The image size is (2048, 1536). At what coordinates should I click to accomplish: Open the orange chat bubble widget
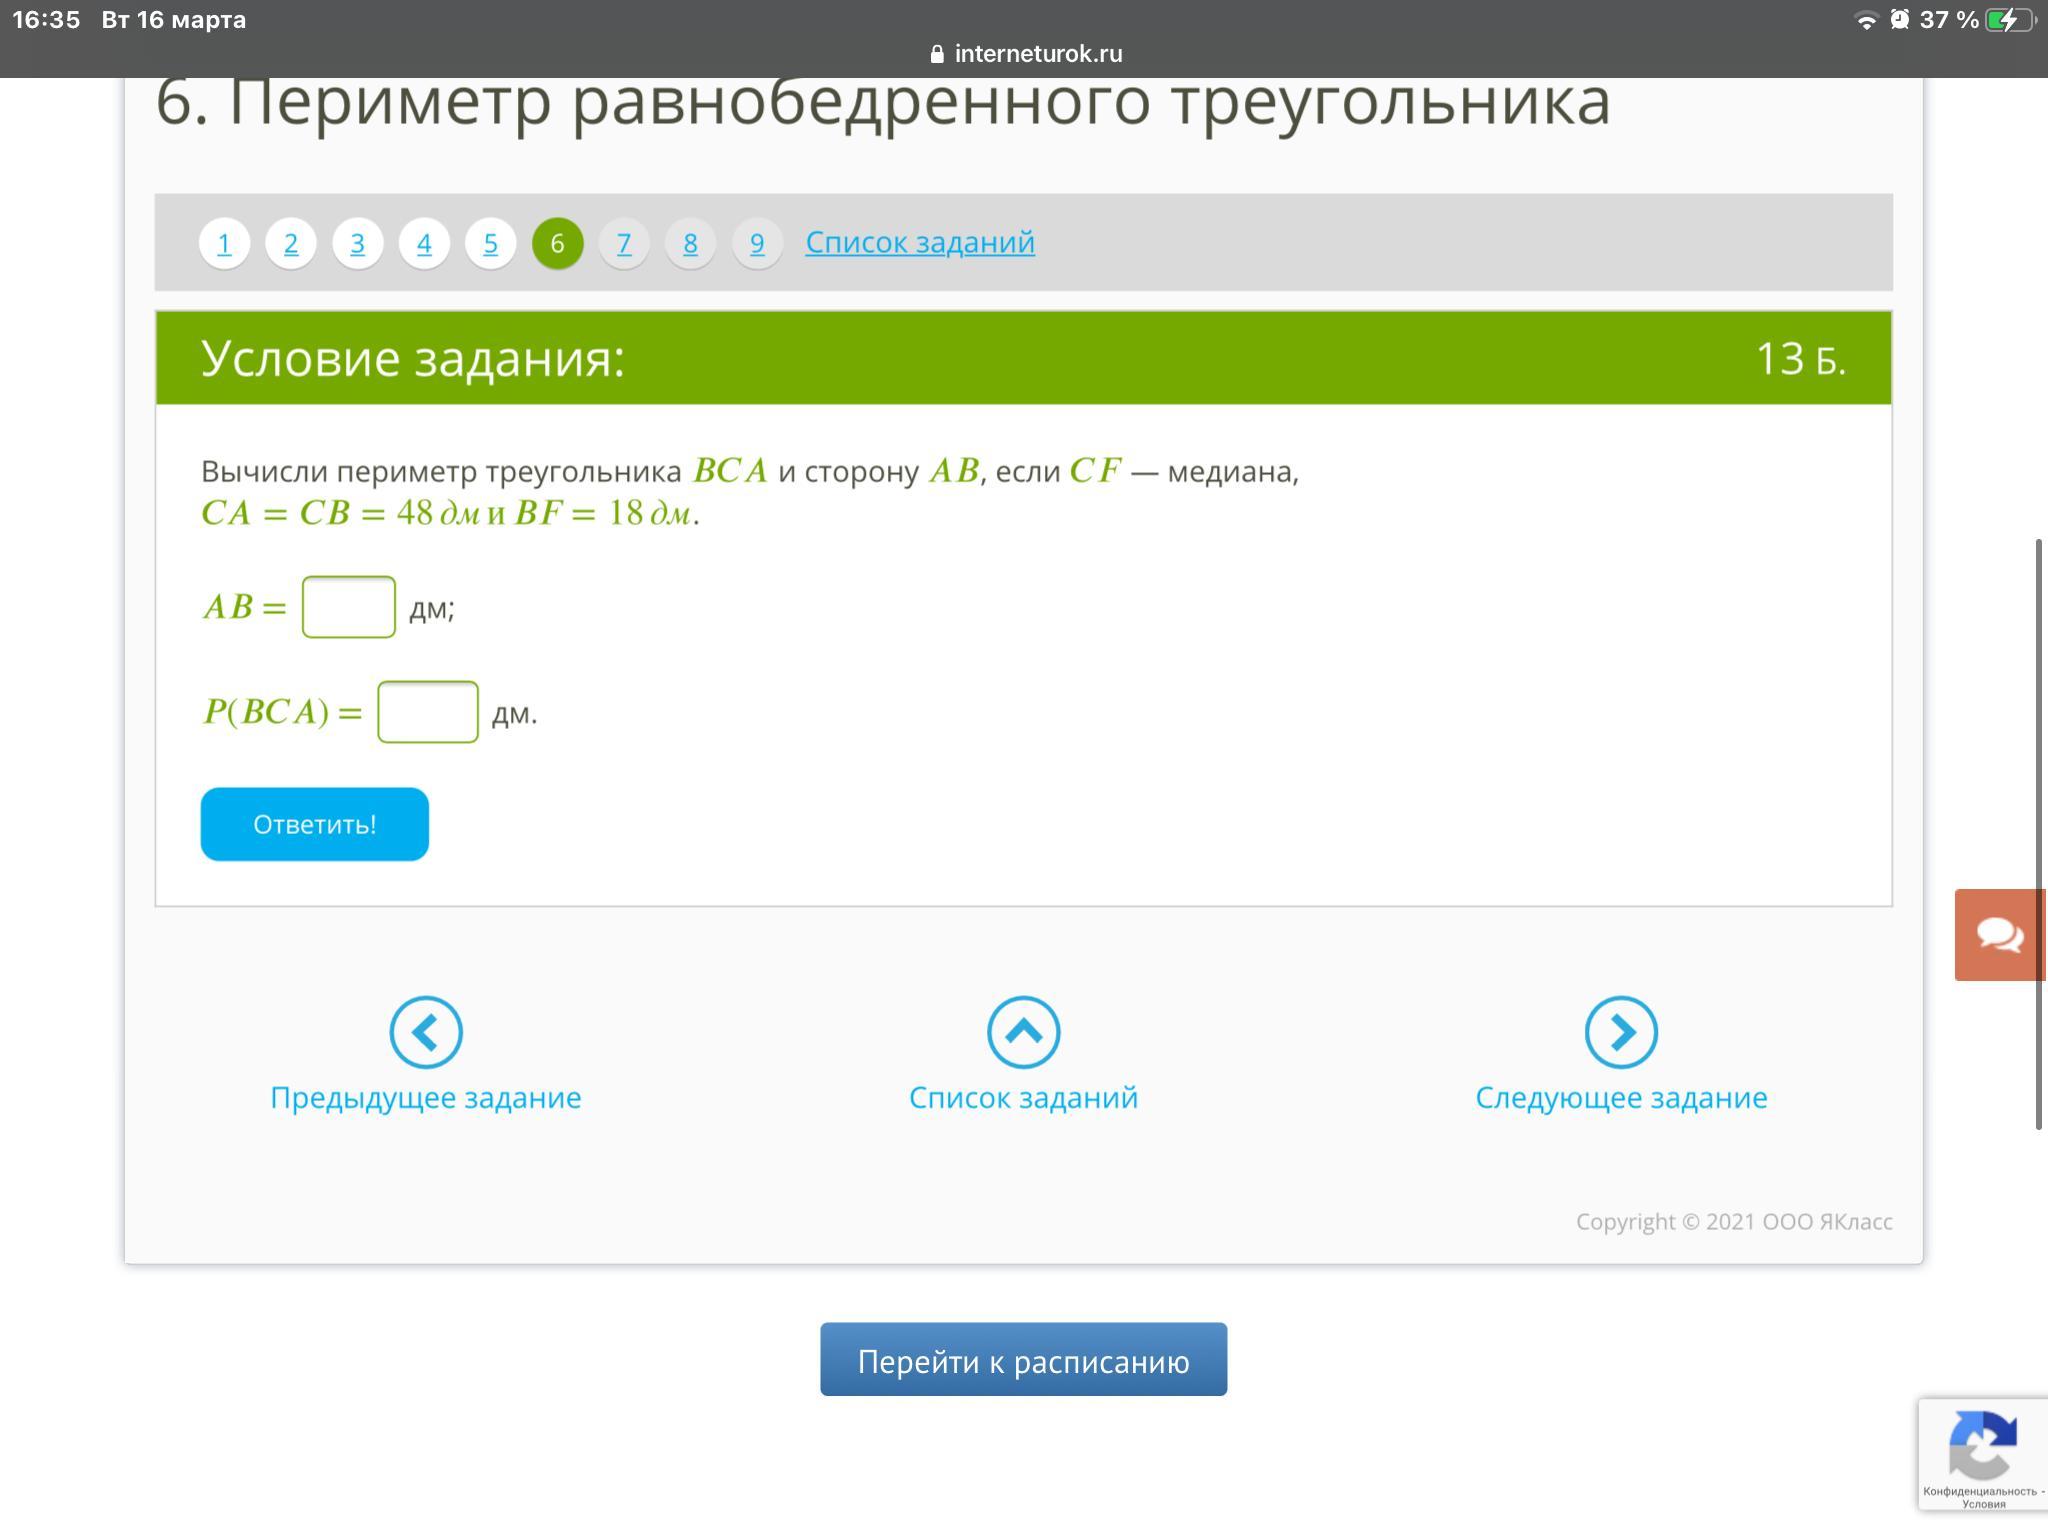[x=2000, y=935]
